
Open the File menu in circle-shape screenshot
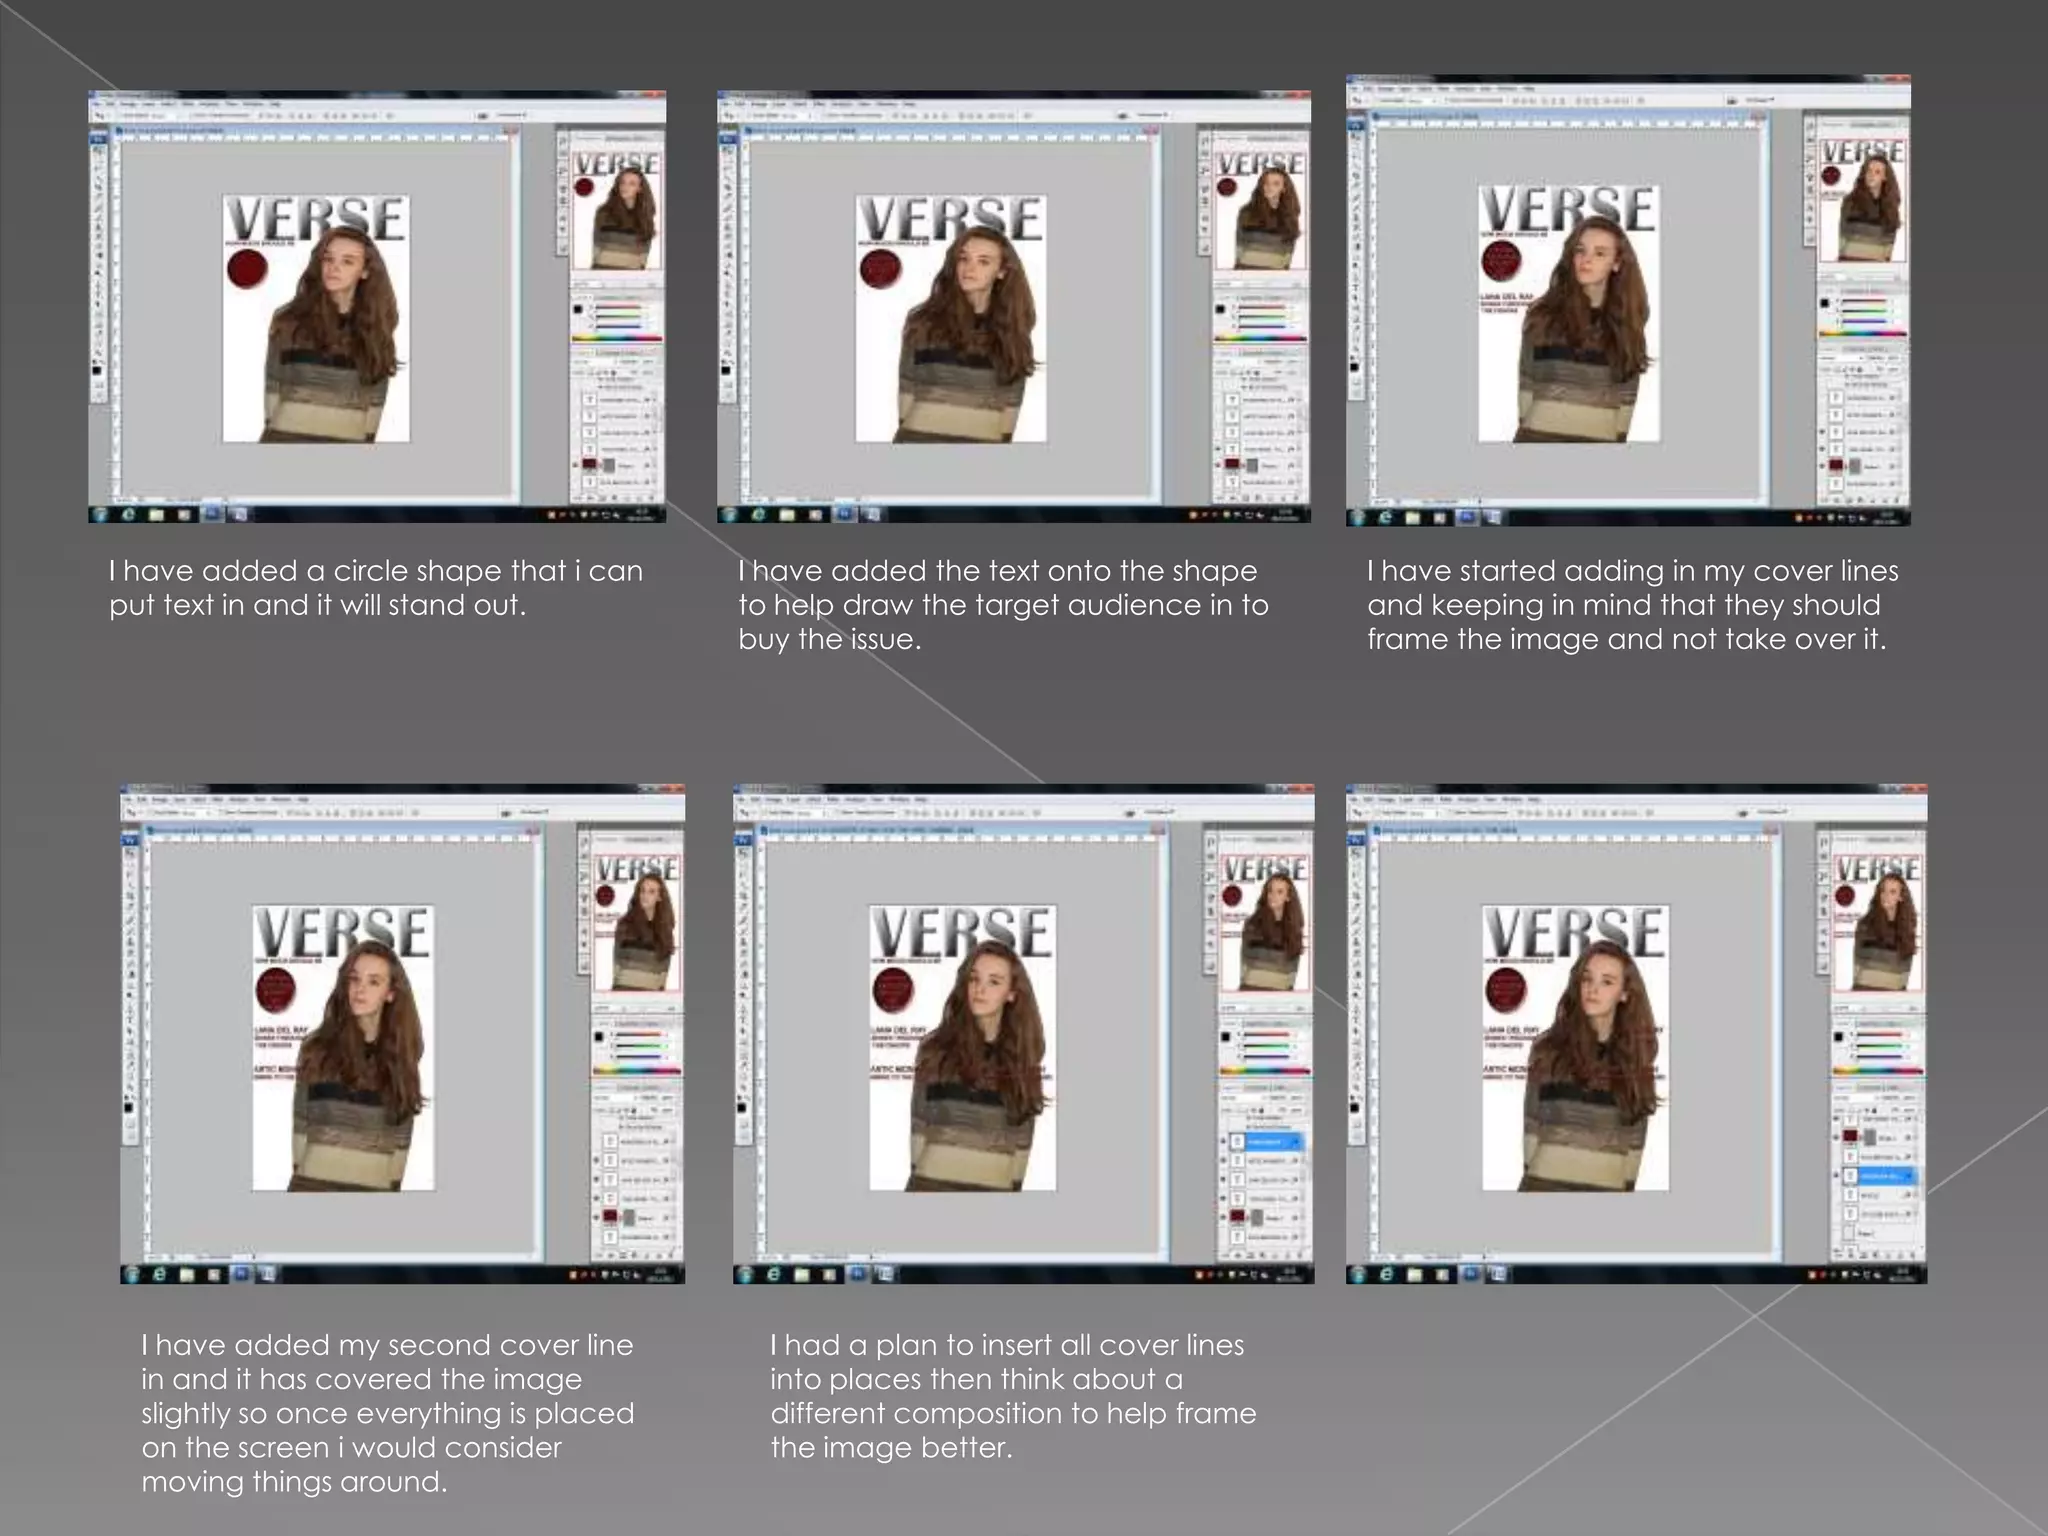pyautogui.click(x=98, y=104)
